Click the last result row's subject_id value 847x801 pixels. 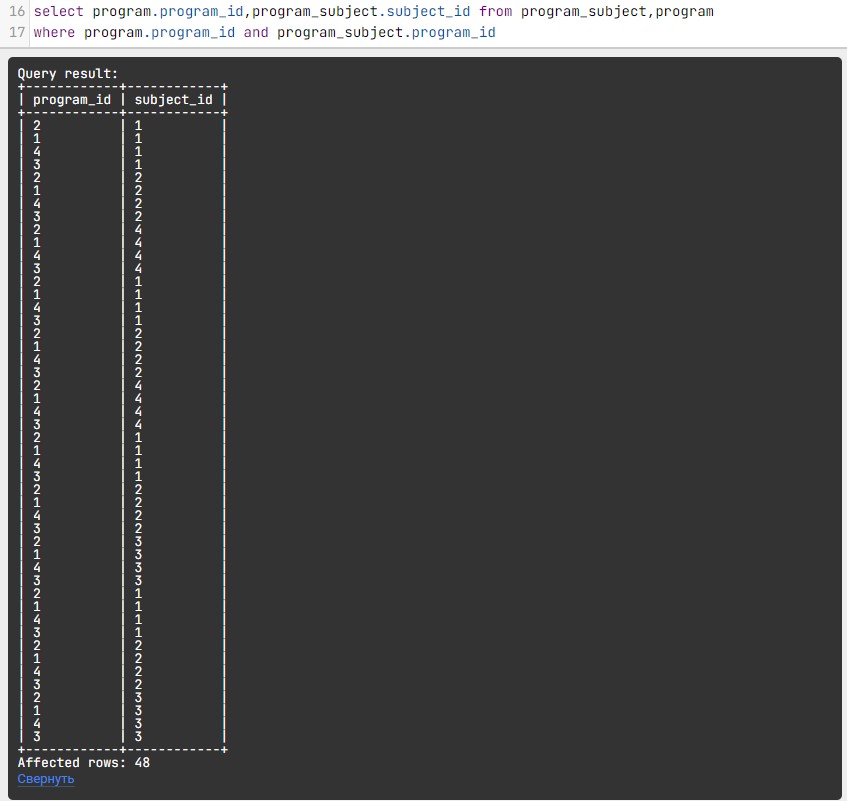[x=138, y=736]
